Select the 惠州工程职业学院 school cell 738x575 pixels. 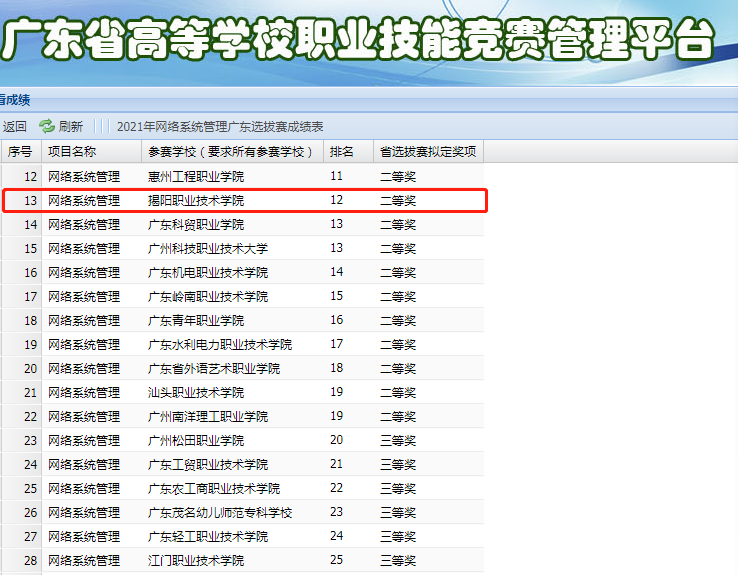pyautogui.click(x=196, y=176)
